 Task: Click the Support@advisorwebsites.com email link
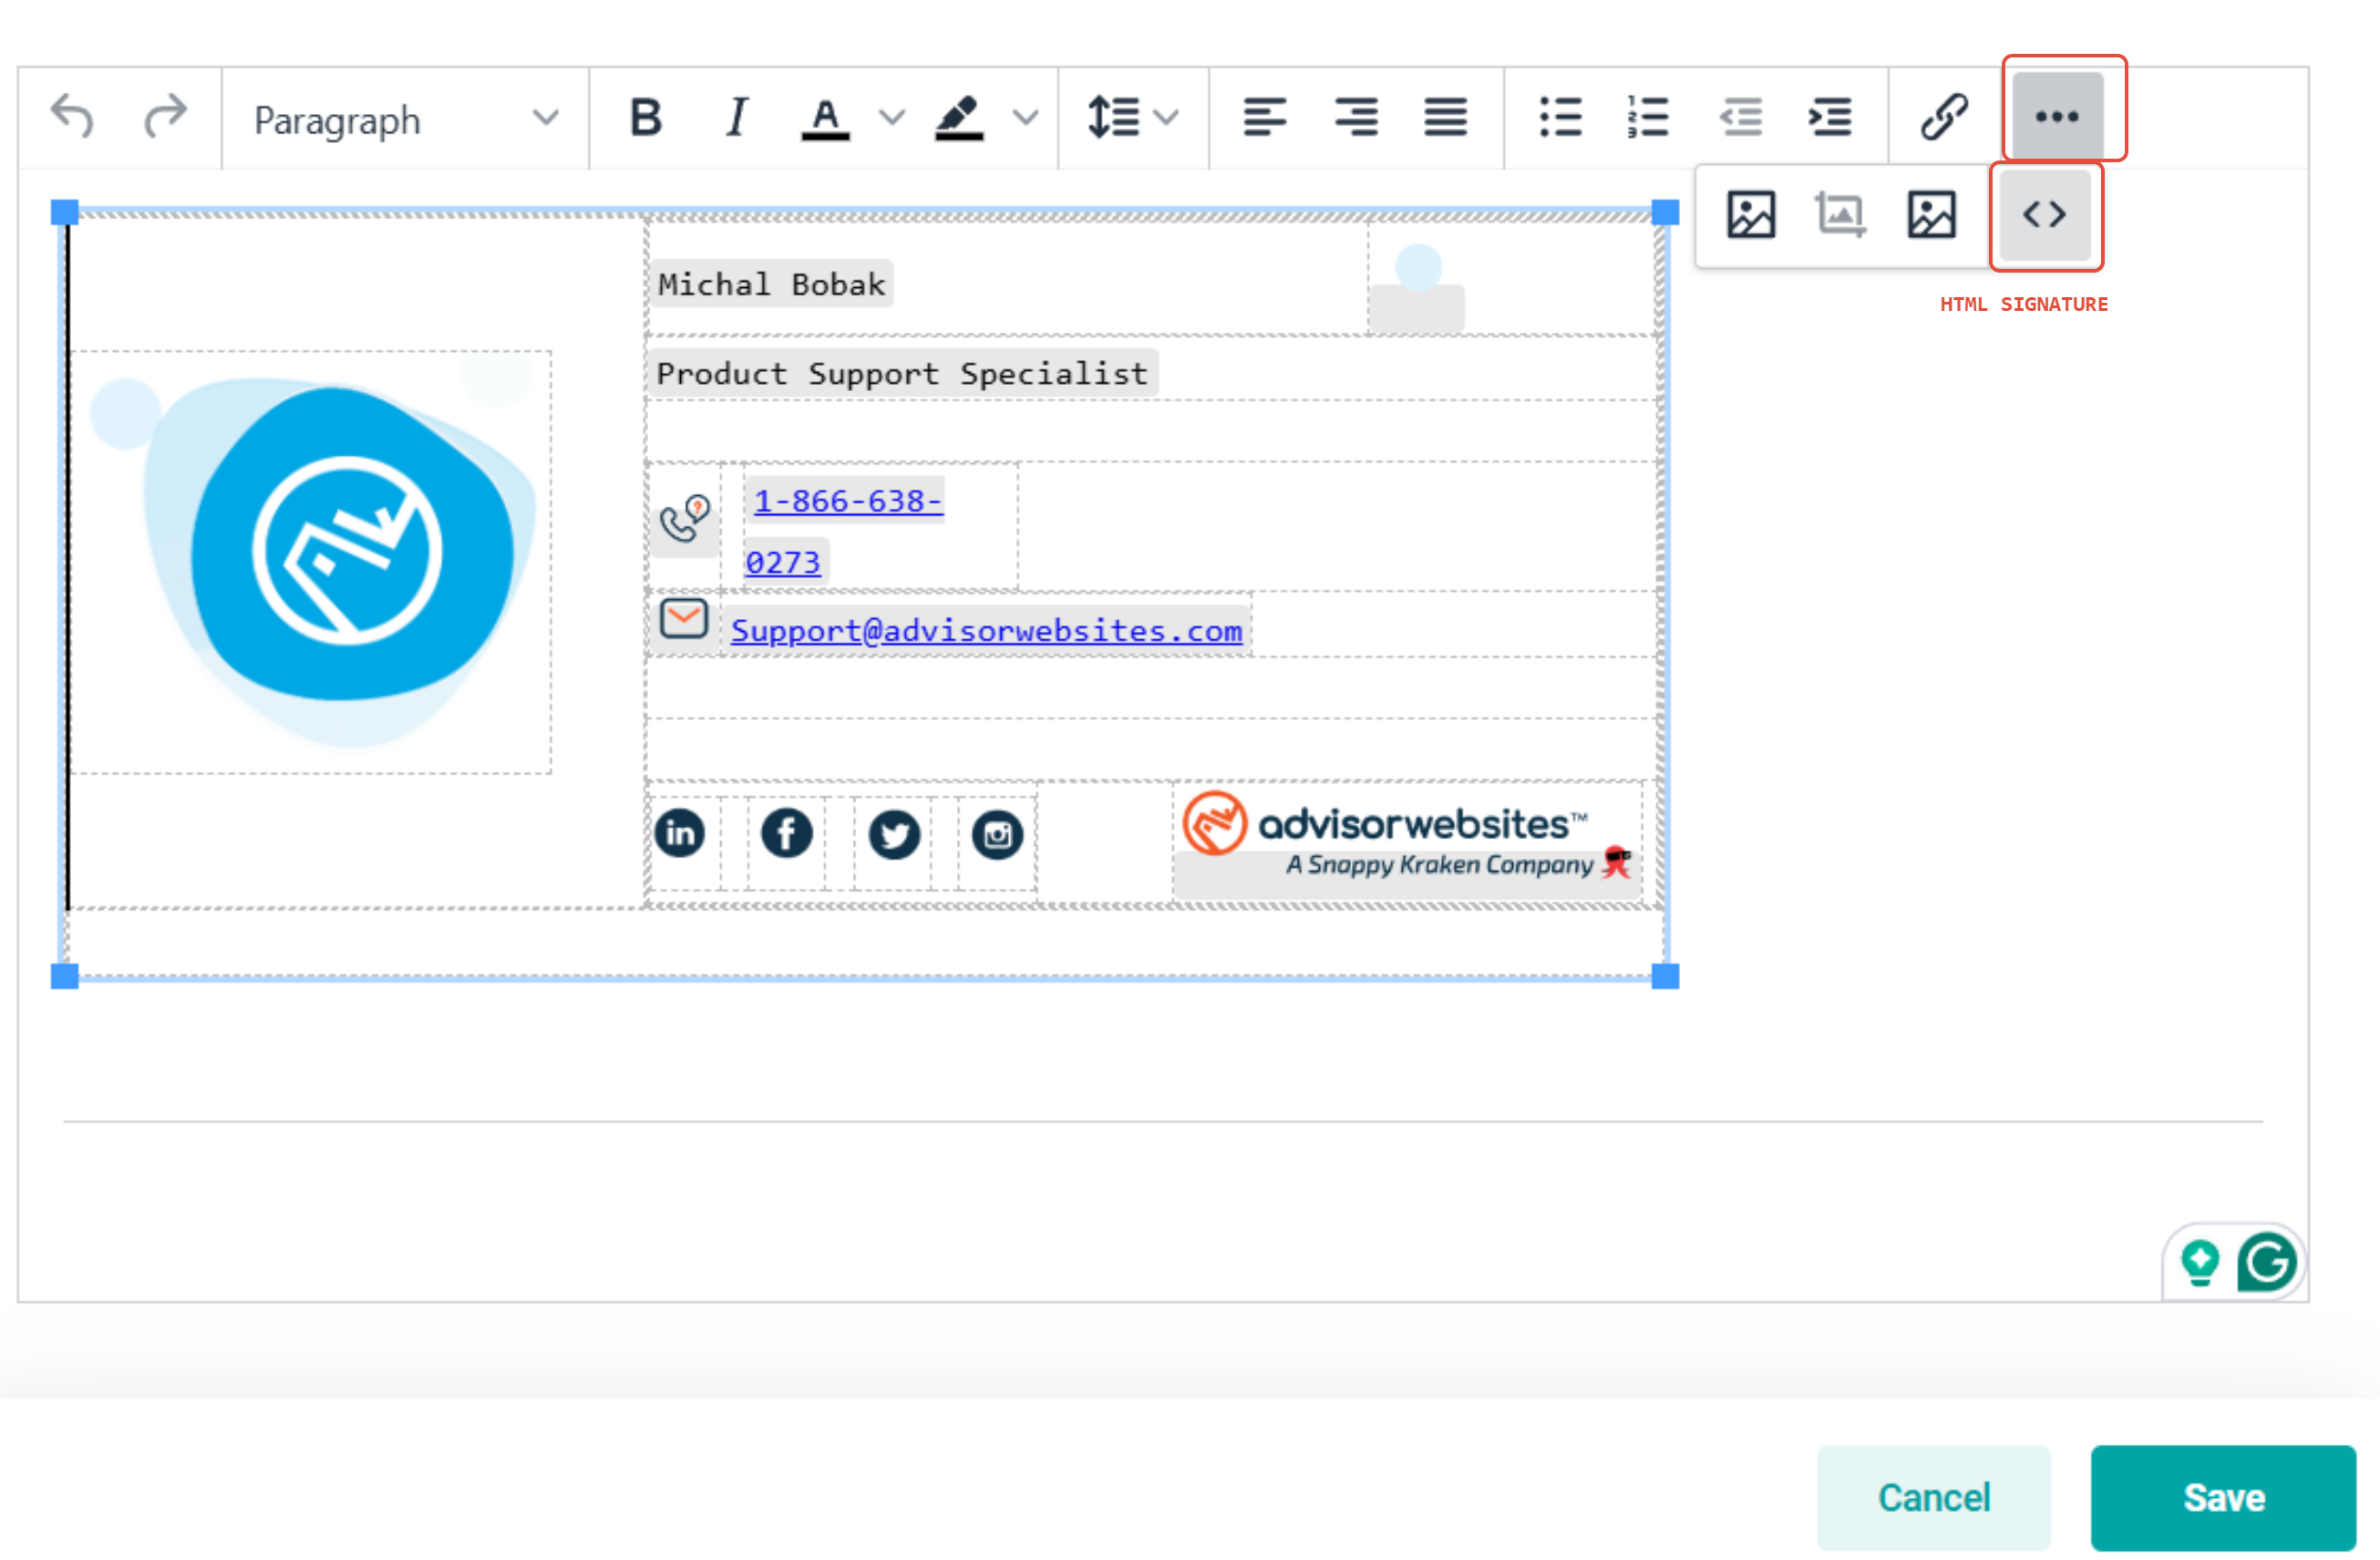986,631
